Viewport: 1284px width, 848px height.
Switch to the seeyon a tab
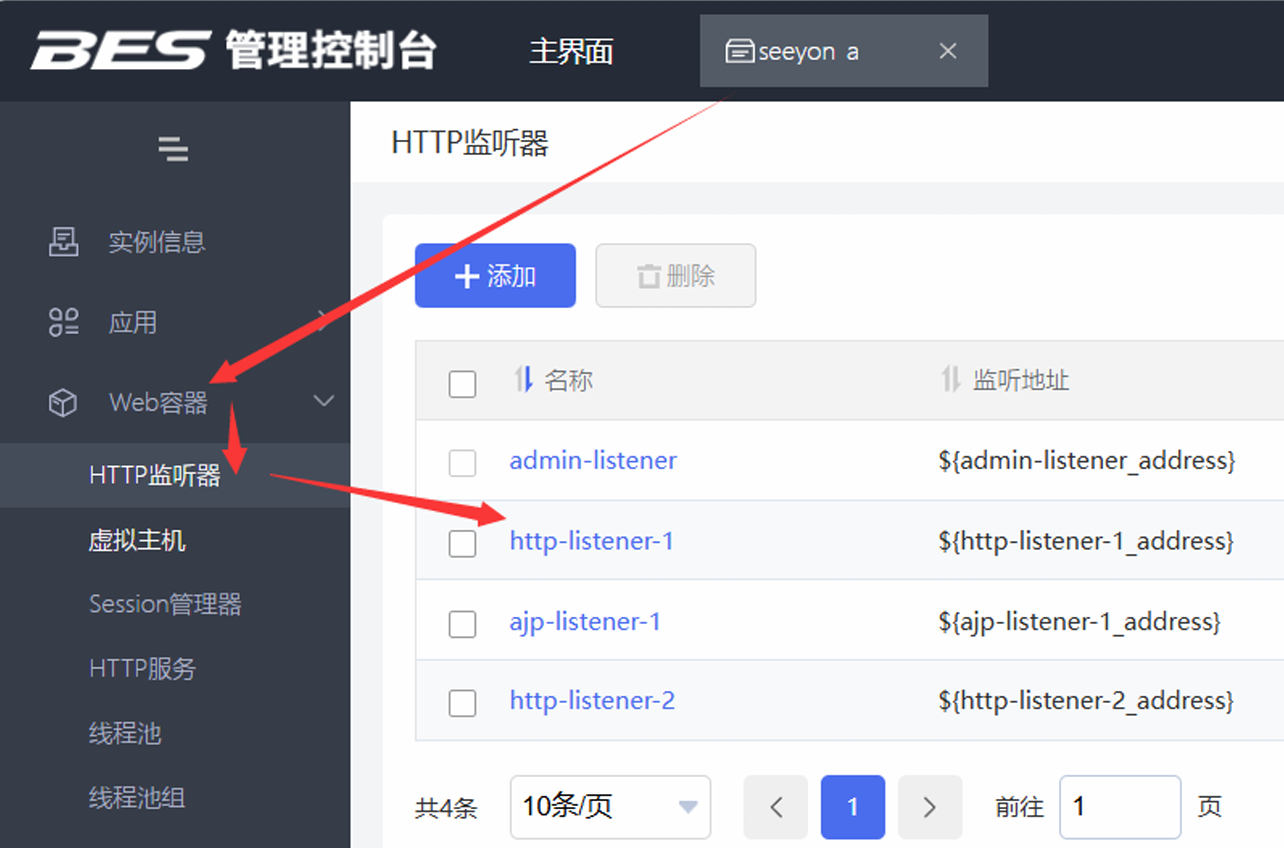(843, 51)
